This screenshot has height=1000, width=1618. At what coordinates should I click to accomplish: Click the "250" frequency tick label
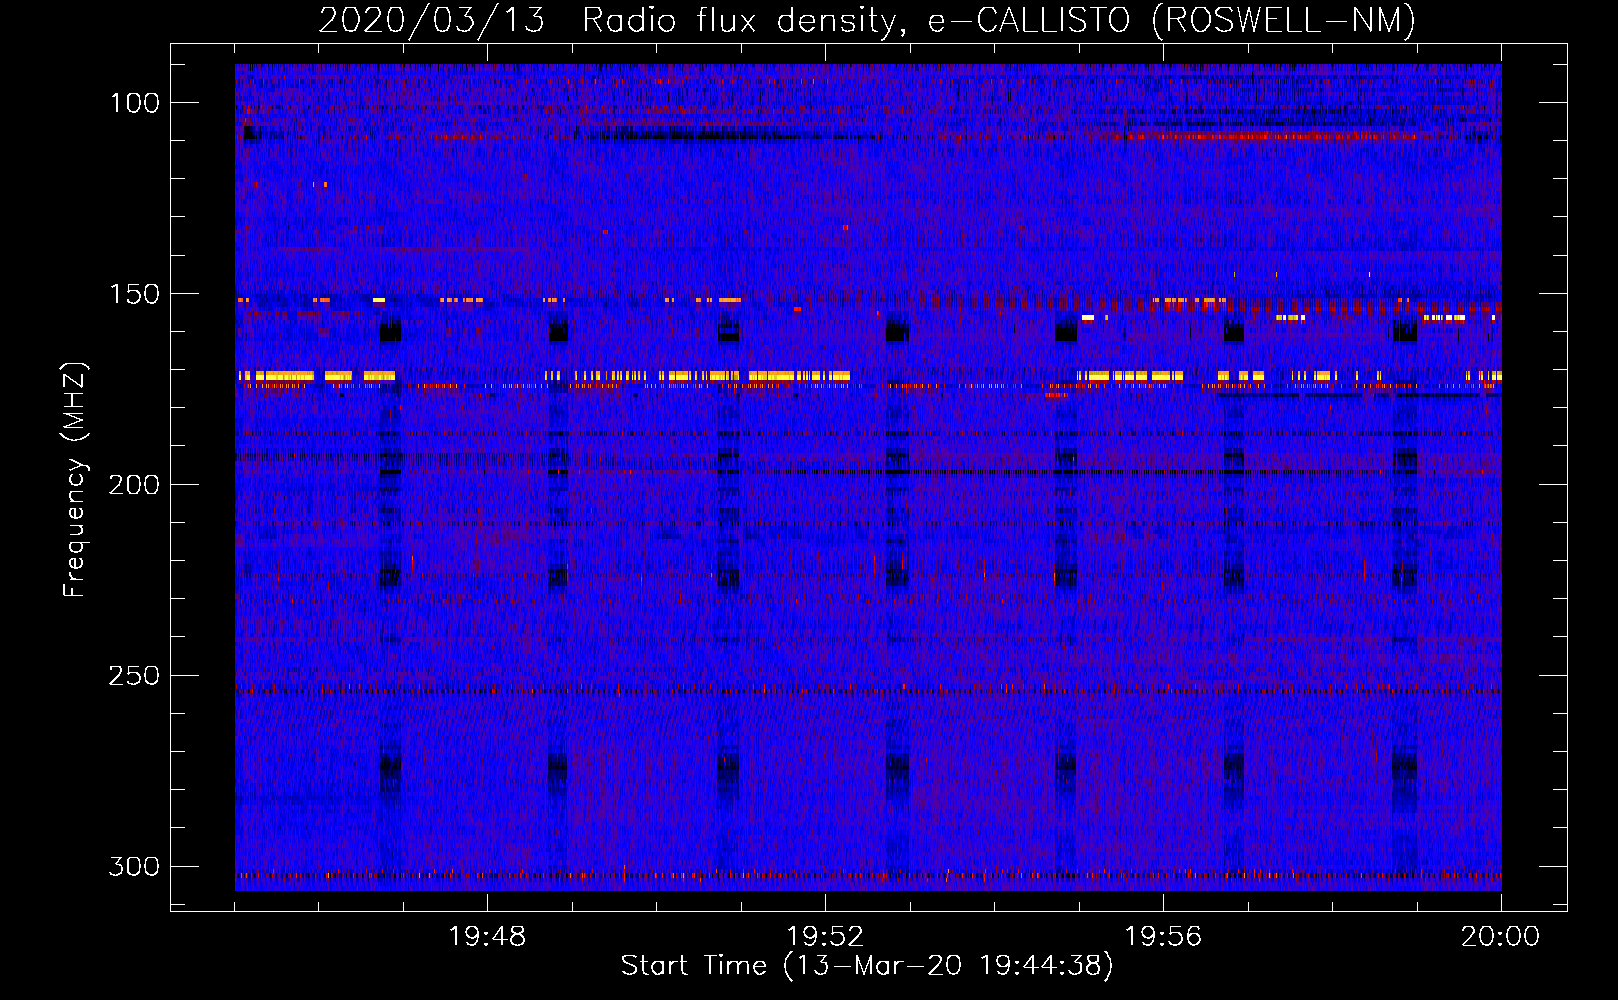click(x=134, y=676)
